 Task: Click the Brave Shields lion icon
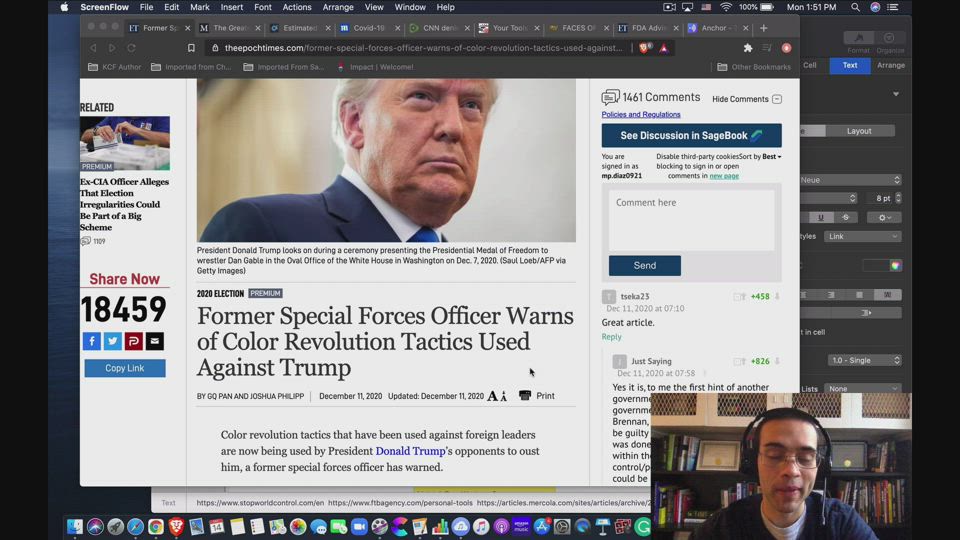coord(645,48)
